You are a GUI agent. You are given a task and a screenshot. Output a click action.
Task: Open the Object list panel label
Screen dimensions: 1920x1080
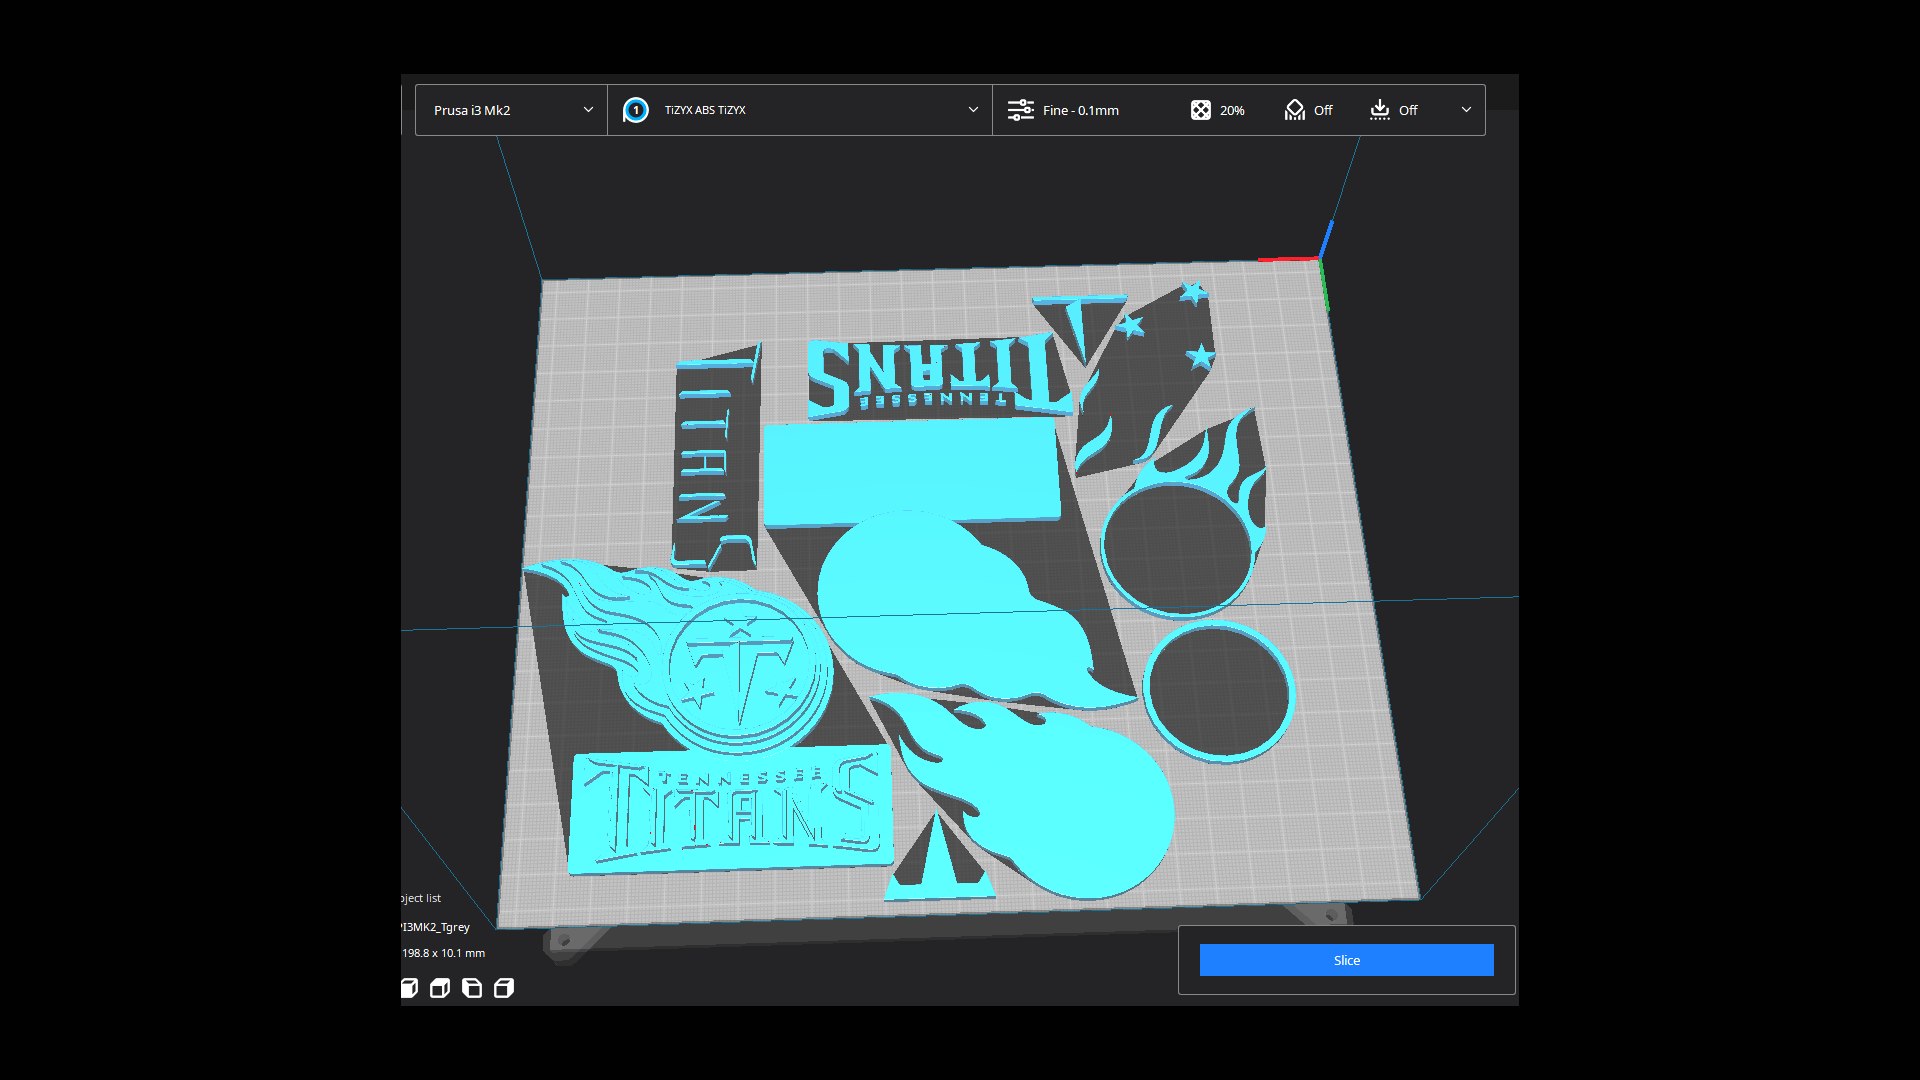pyautogui.click(x=421, y=898)
